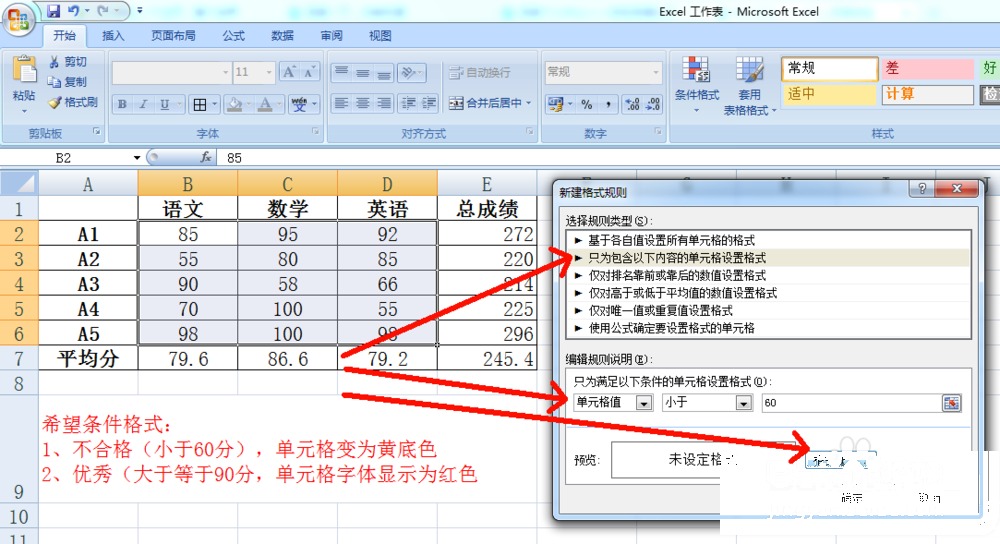Click the Office button logo

pyautogui.click(x=18, y=20)
